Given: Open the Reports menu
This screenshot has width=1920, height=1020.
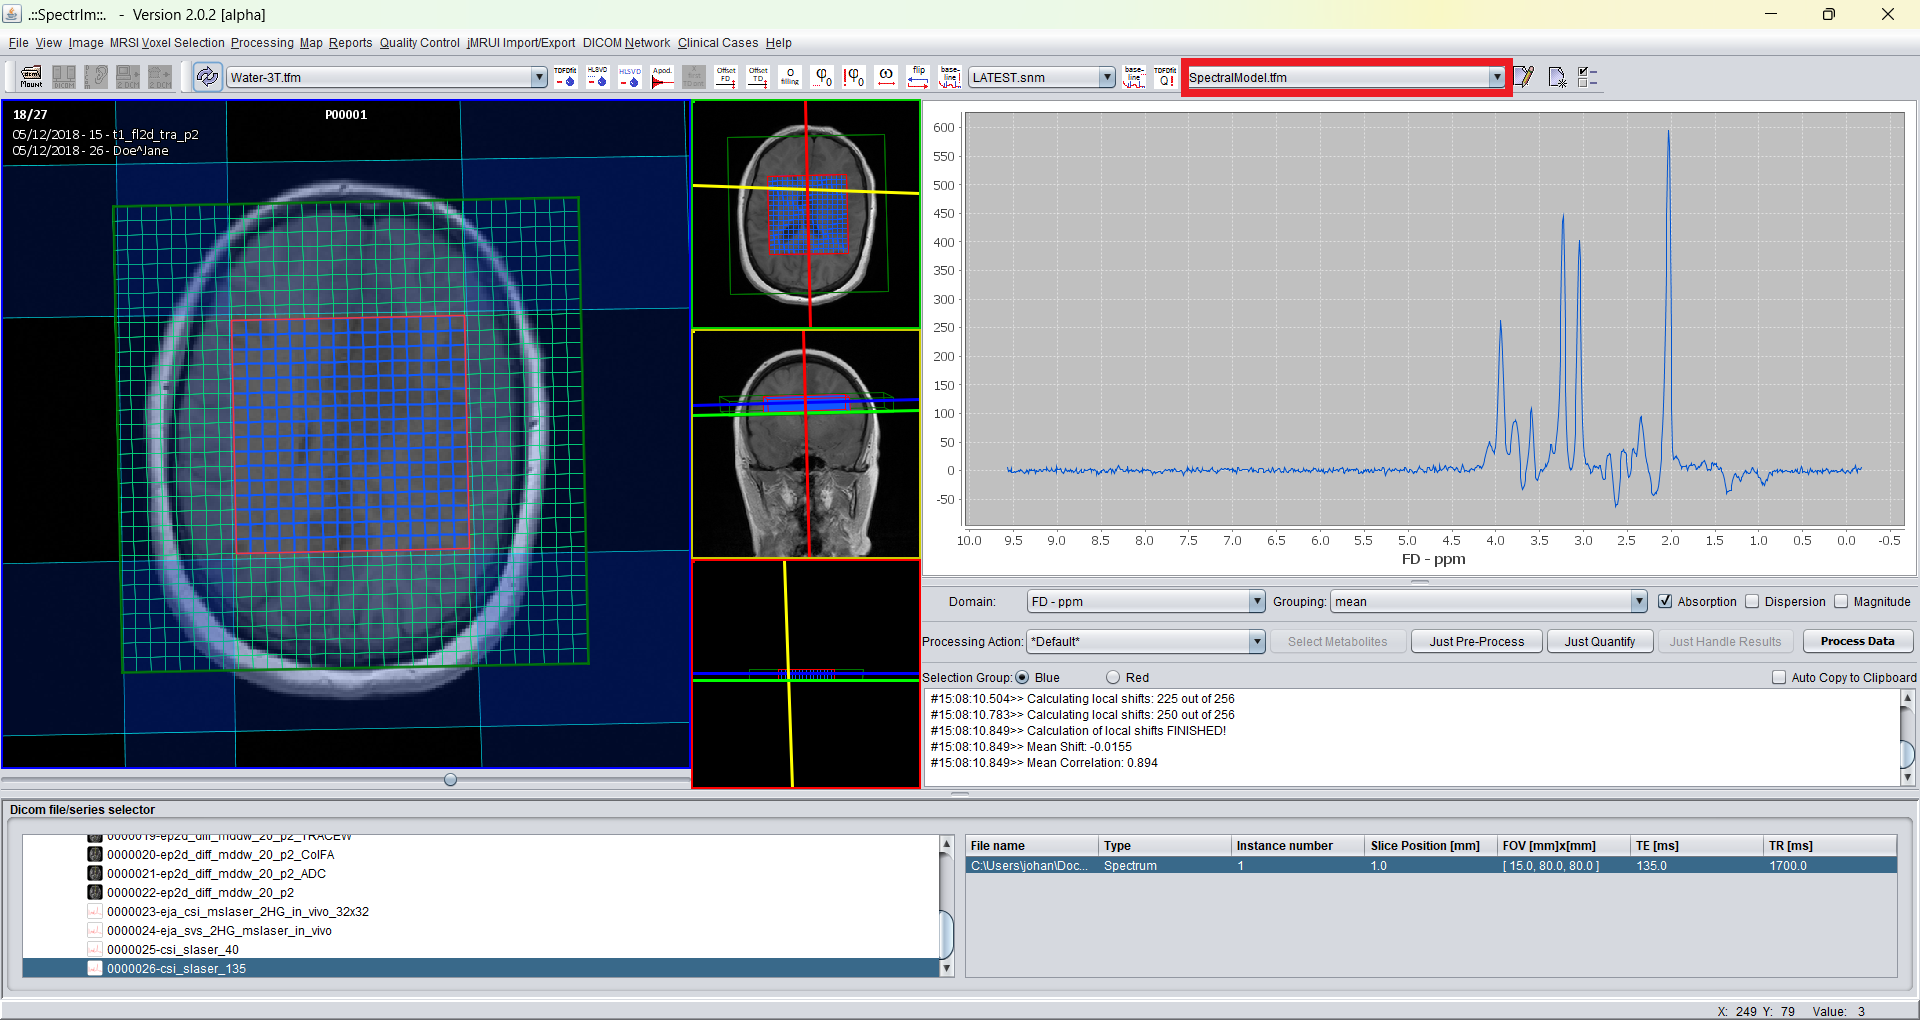Looking at the screenshot, I should click(x=350, y=43).
